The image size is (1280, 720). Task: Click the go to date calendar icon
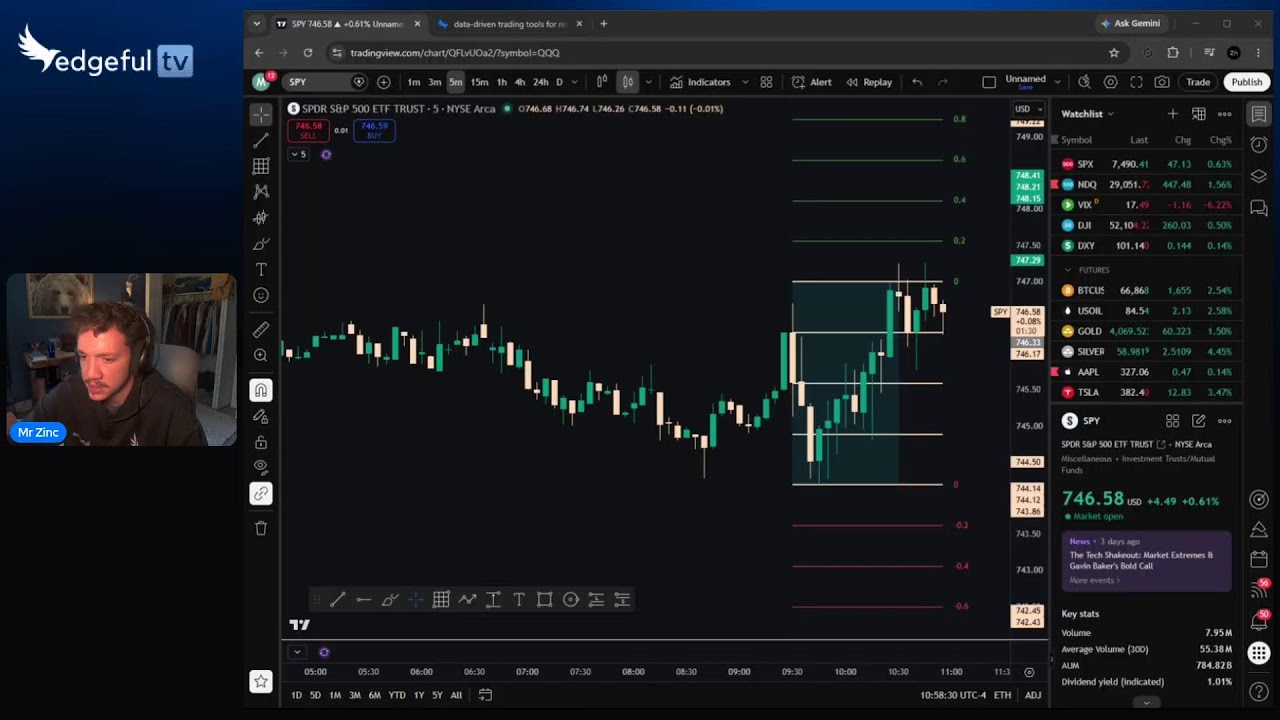(485, 695)
